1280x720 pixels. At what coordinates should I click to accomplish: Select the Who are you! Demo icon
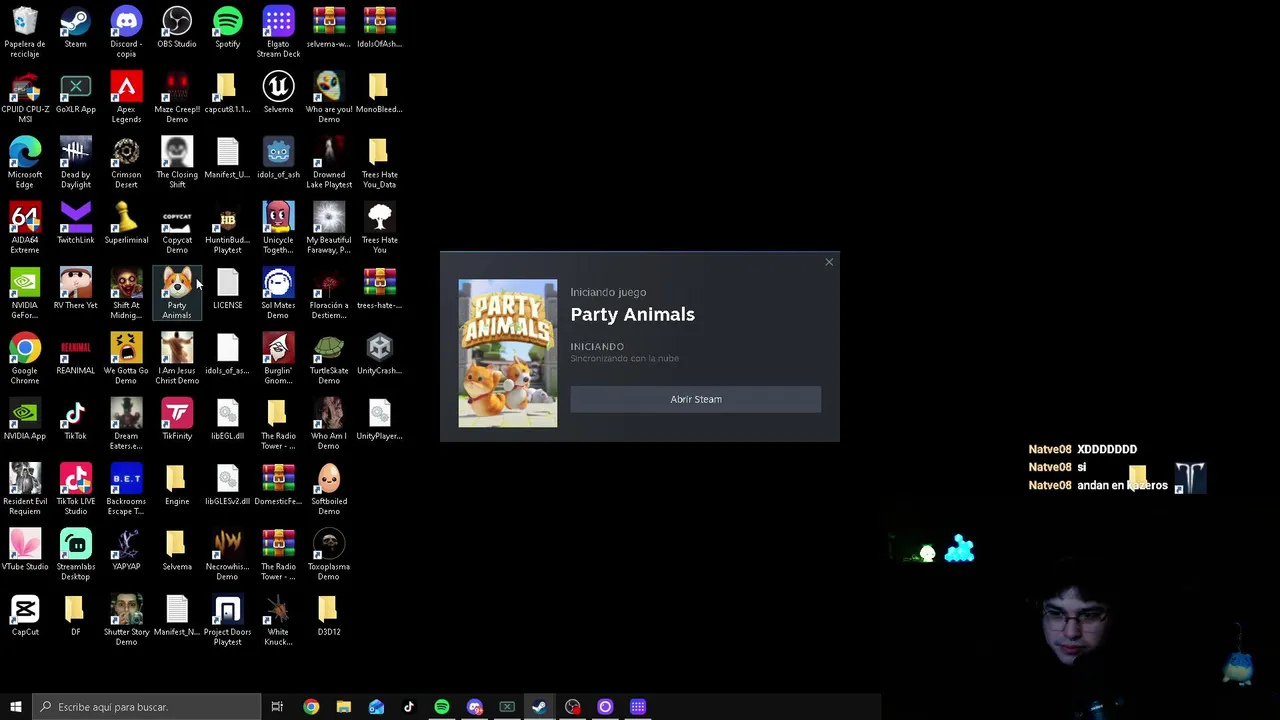329,97
